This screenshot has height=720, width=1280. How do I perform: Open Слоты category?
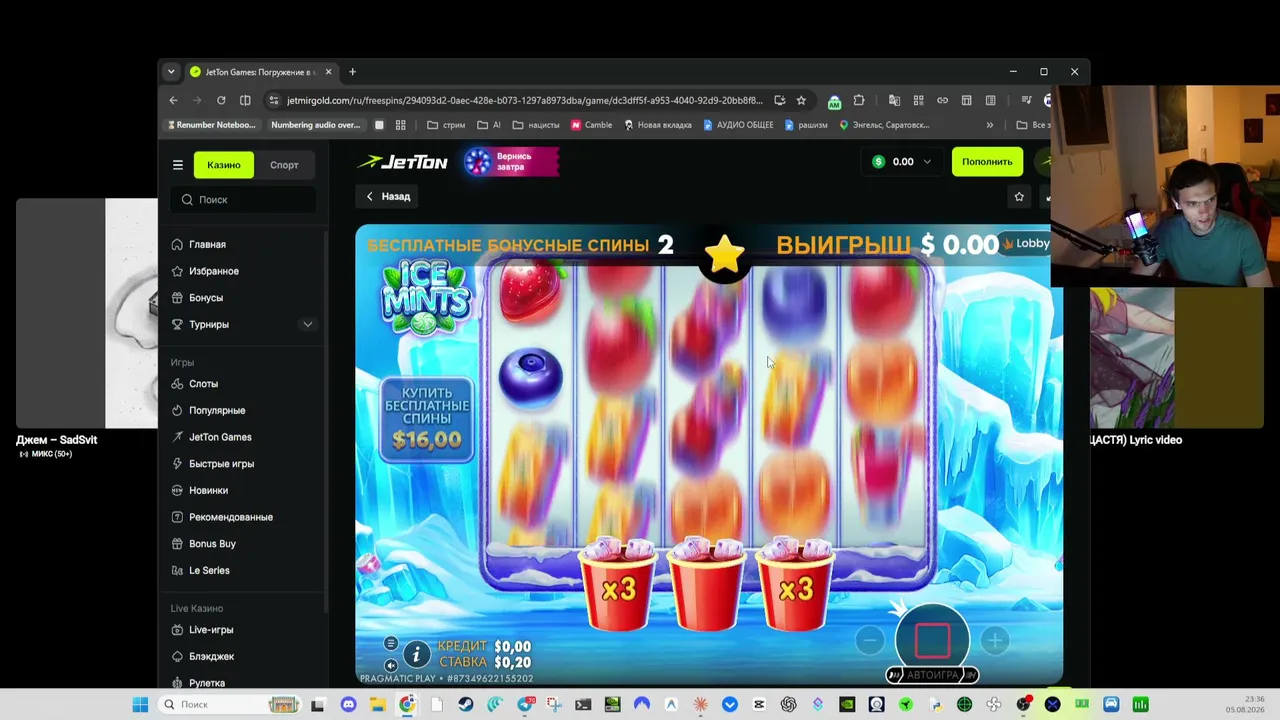[x=203, y=384]
